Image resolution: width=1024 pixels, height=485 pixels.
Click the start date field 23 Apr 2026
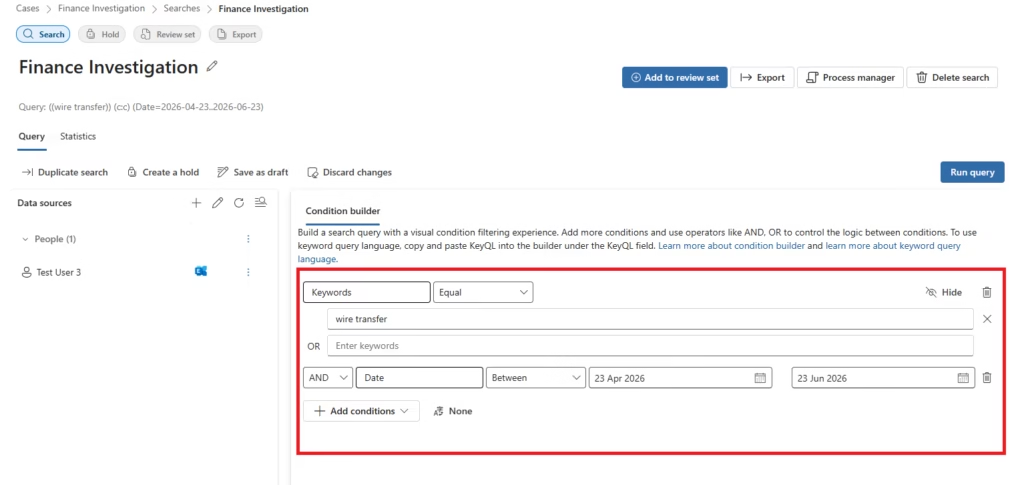click(680, 378)
